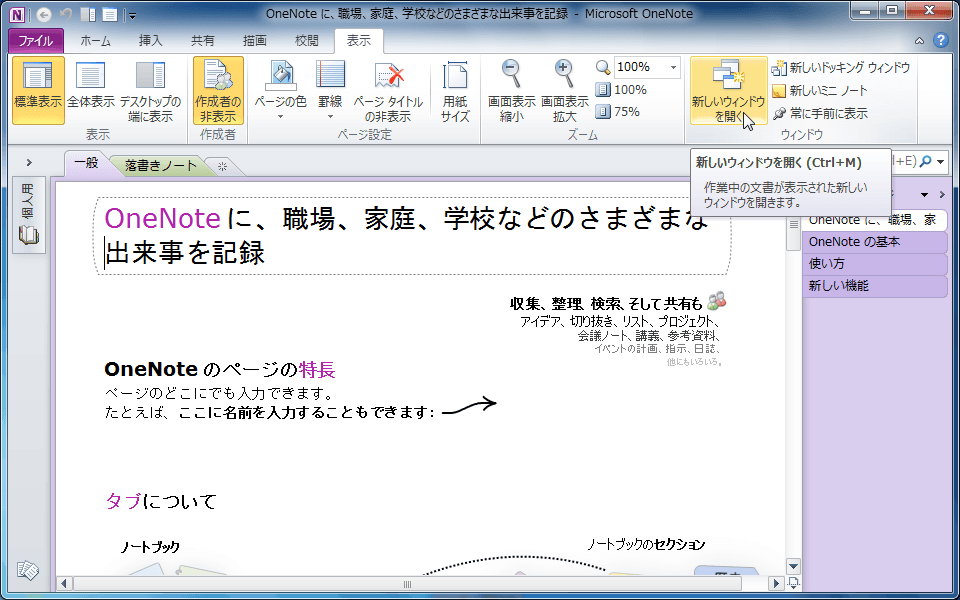Open 新しいミニノート side note

tap(820, 91)
